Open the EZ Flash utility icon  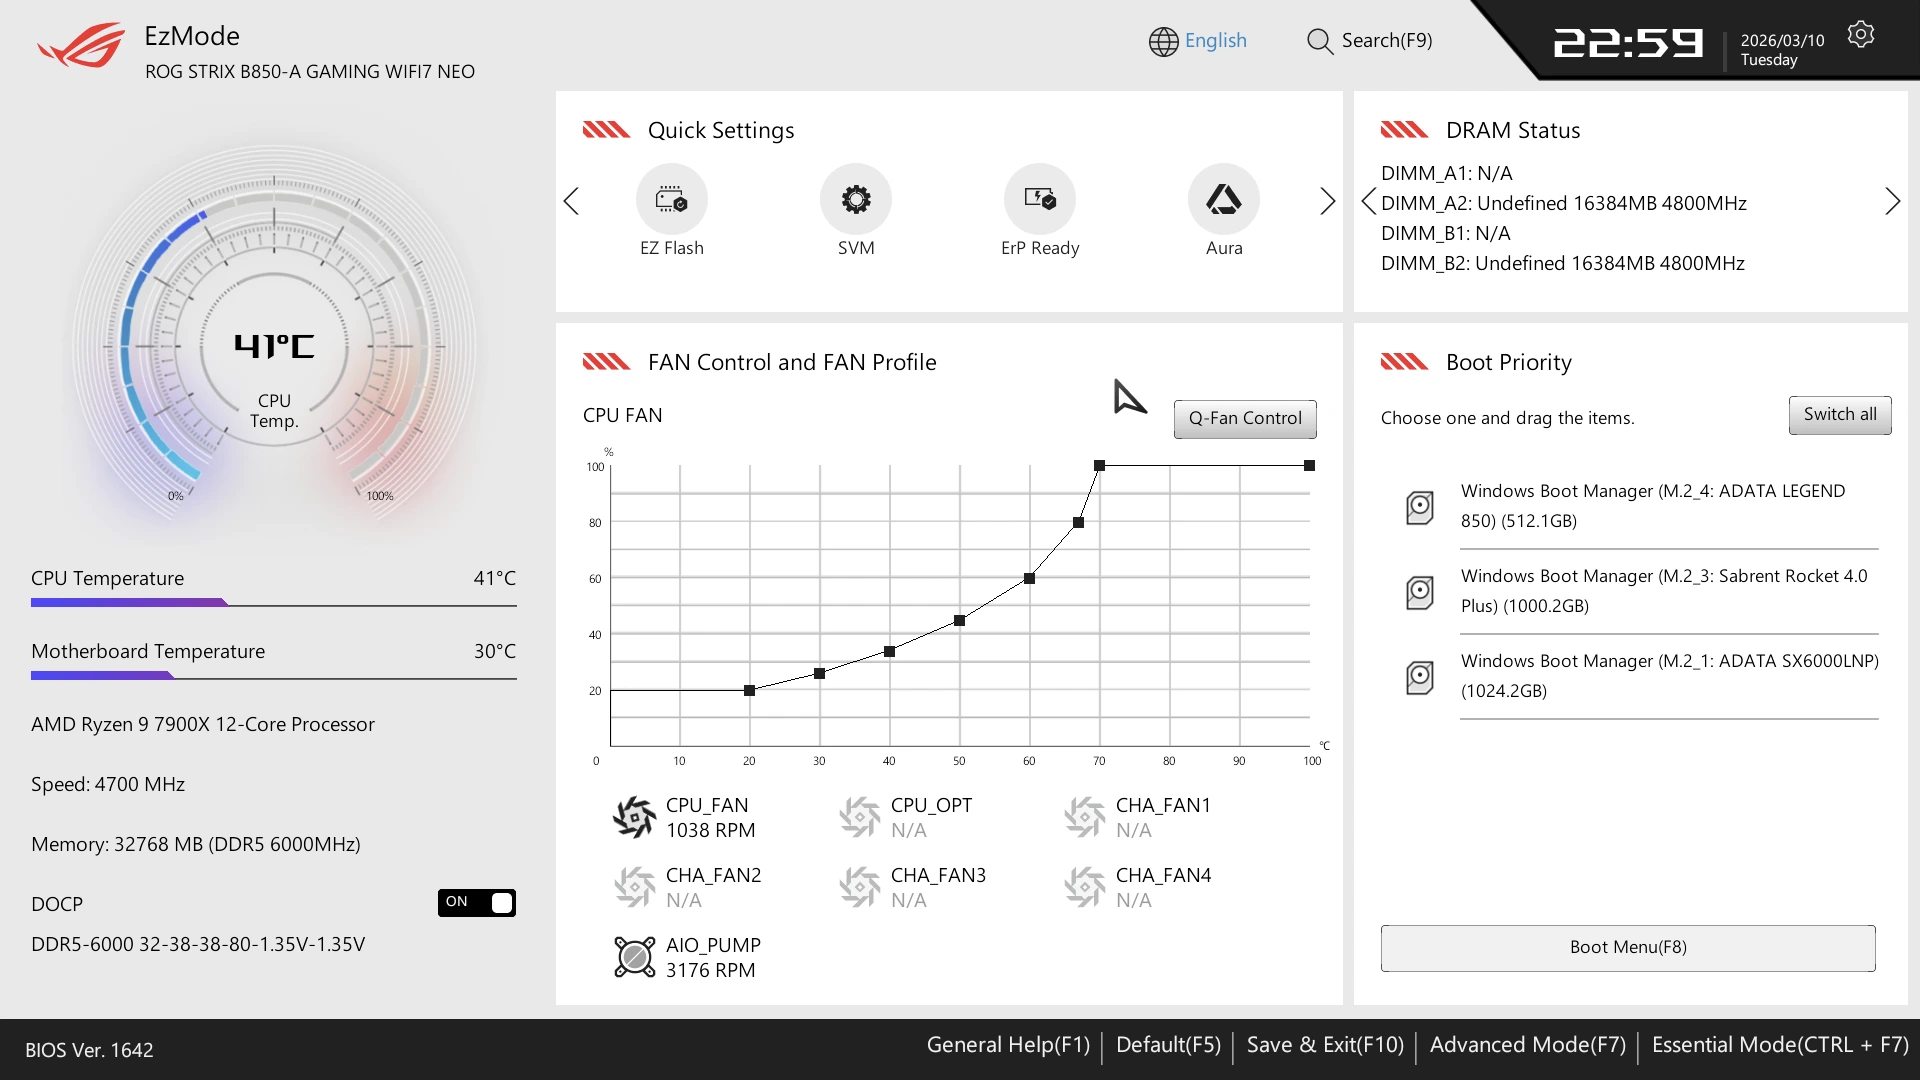[671, 199]
